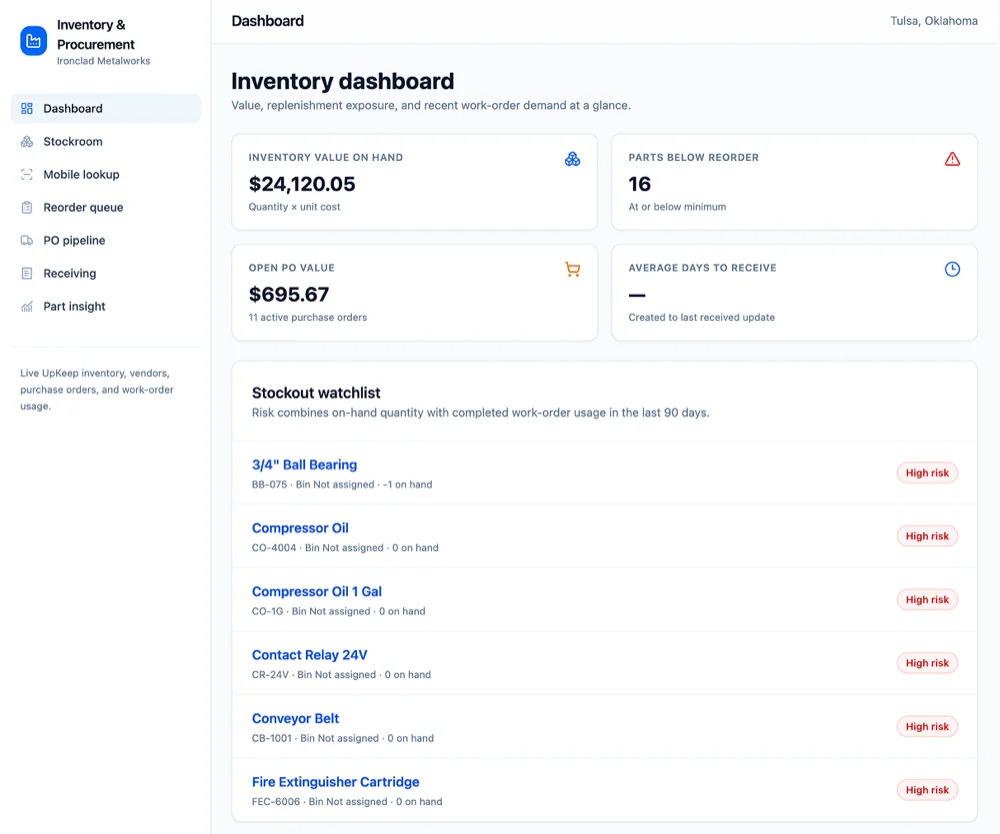
Task: Click High risk badge for Compressor Oil 1 Gal
Action: [927, 599]
